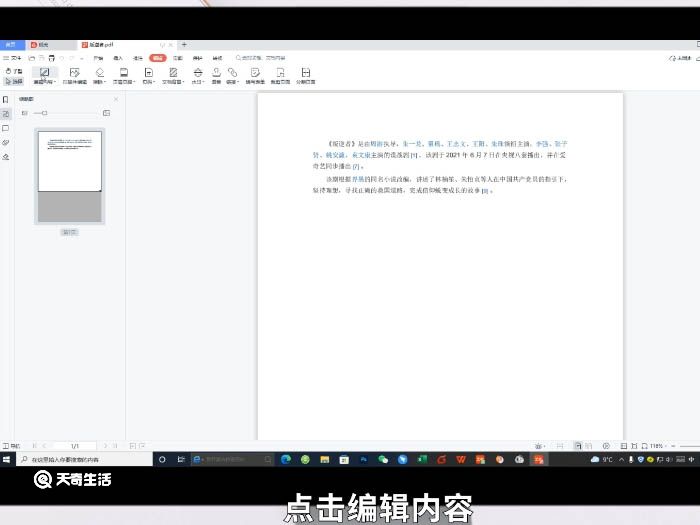The image size is (700, 525).
Task: Click the split page icon
Action: tap(305, 72)
